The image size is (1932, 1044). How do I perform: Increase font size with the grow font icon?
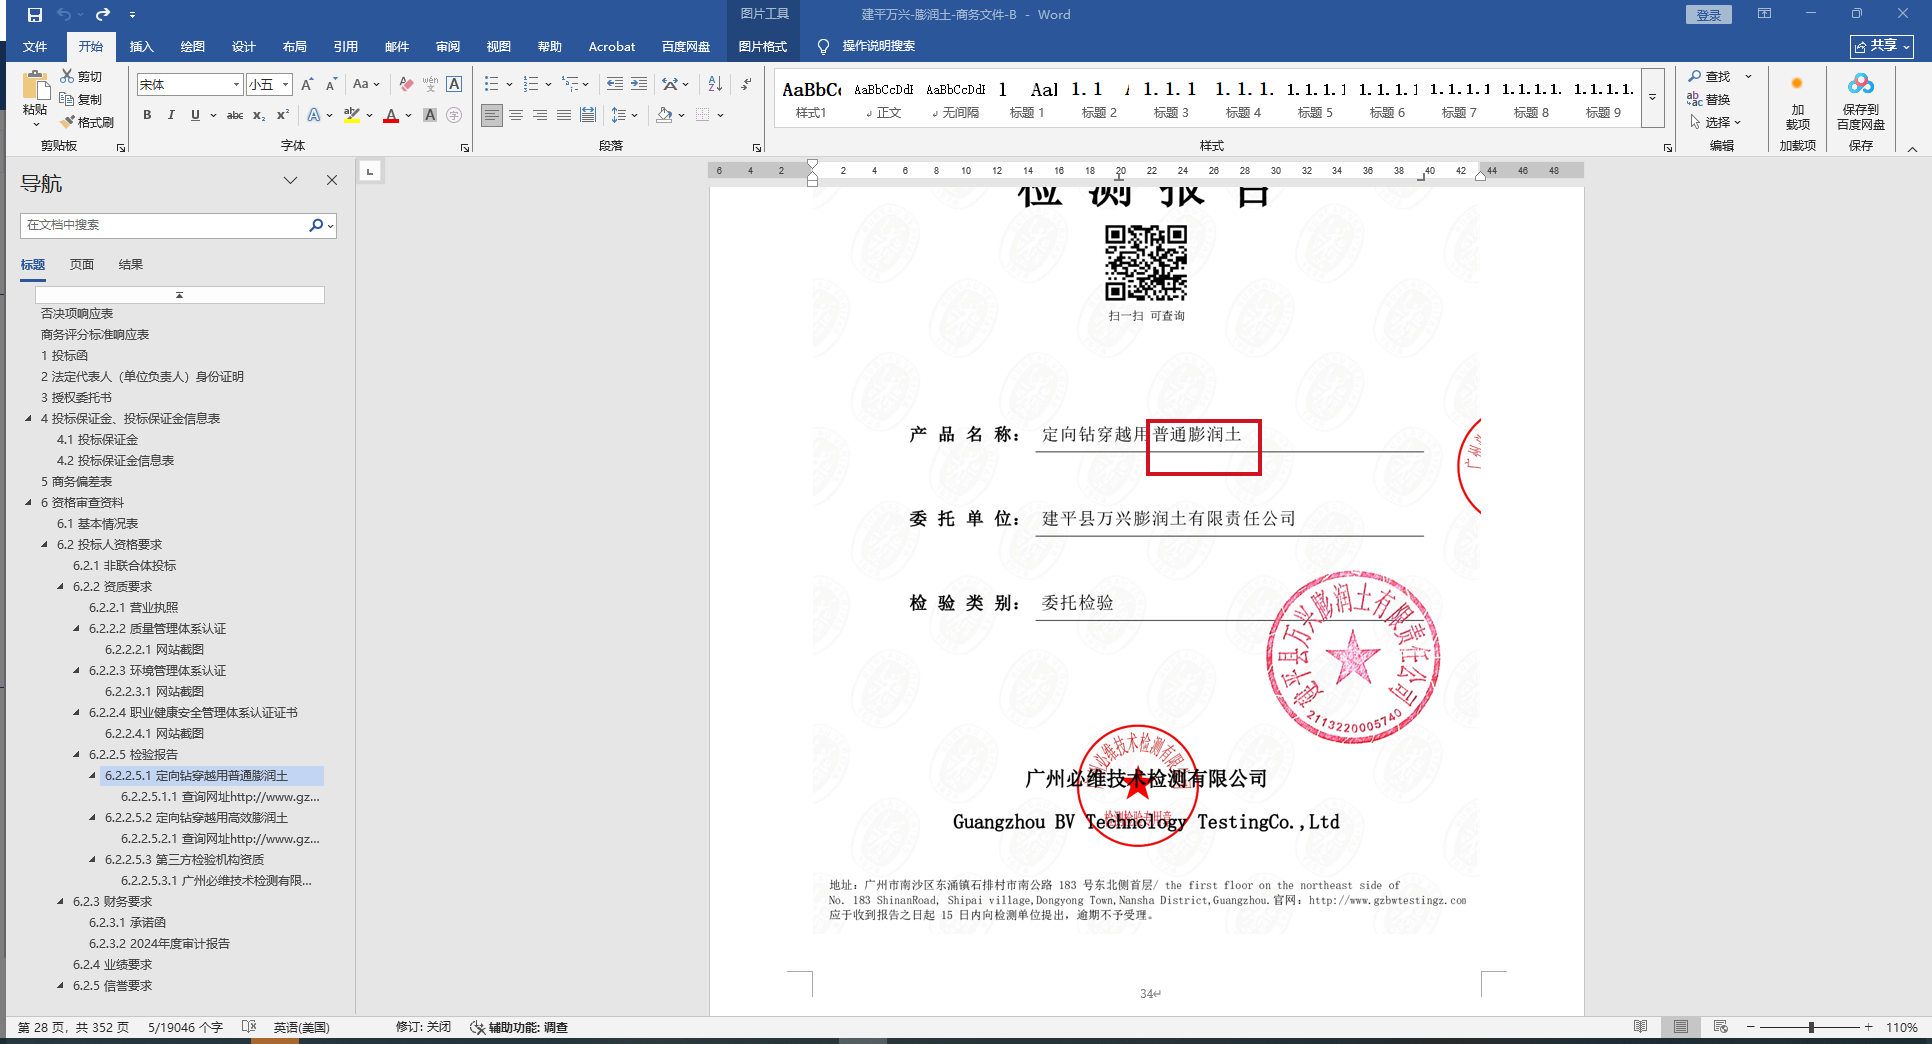(307, 84)
